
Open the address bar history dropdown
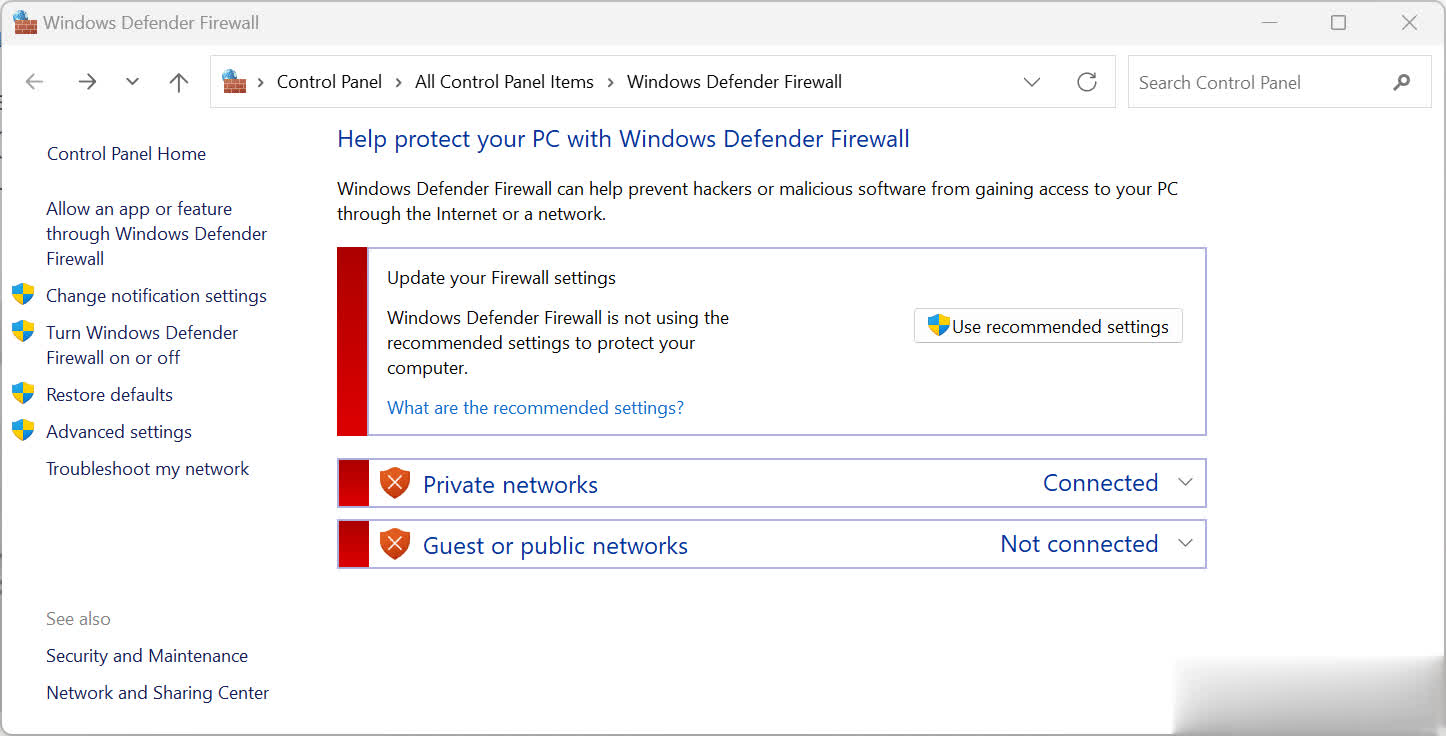point(1032,82)
